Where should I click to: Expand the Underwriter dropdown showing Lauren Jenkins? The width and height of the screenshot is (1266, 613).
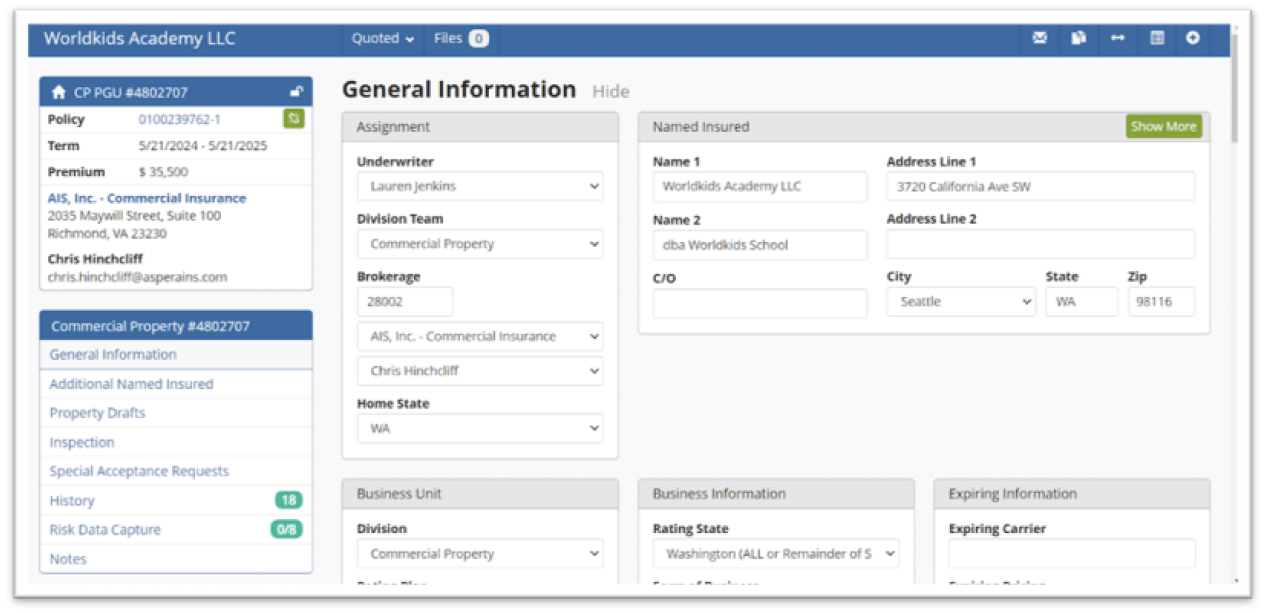click(x=480, y=186)
